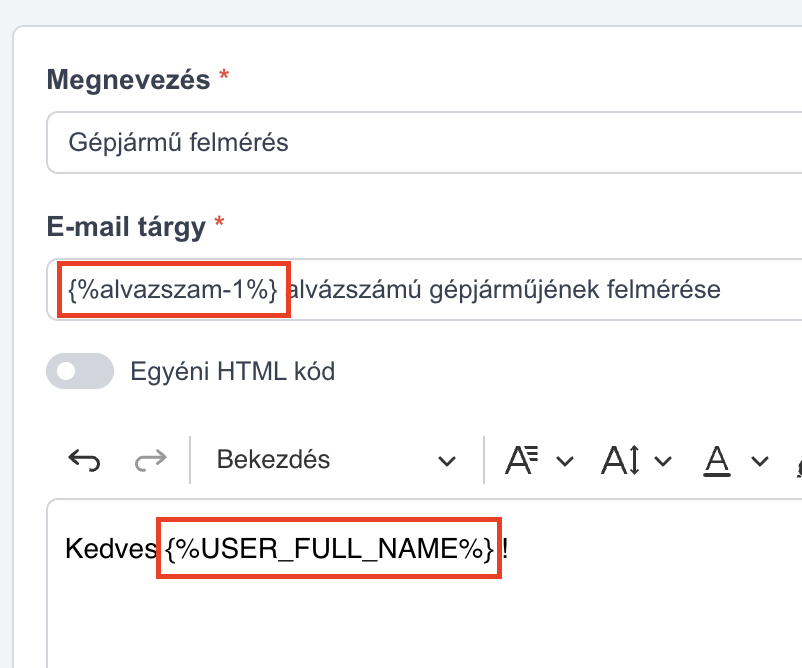Screen dimensions: 802x668
Task: Expand the chevron beside the font size icon
Action: coord(663,461)
